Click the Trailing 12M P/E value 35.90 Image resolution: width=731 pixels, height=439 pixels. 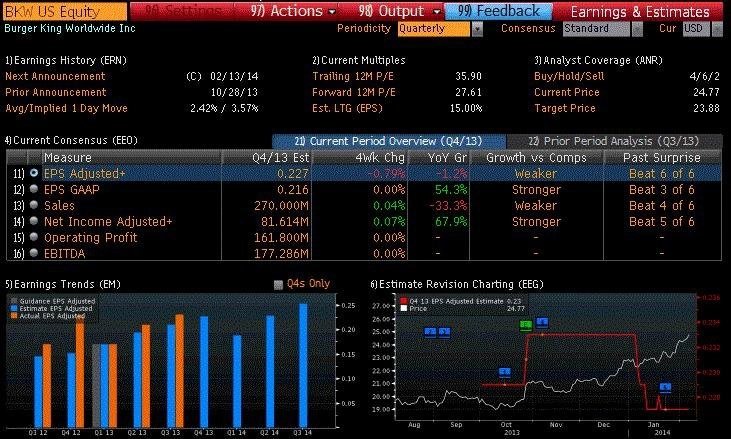pos(468,76)
